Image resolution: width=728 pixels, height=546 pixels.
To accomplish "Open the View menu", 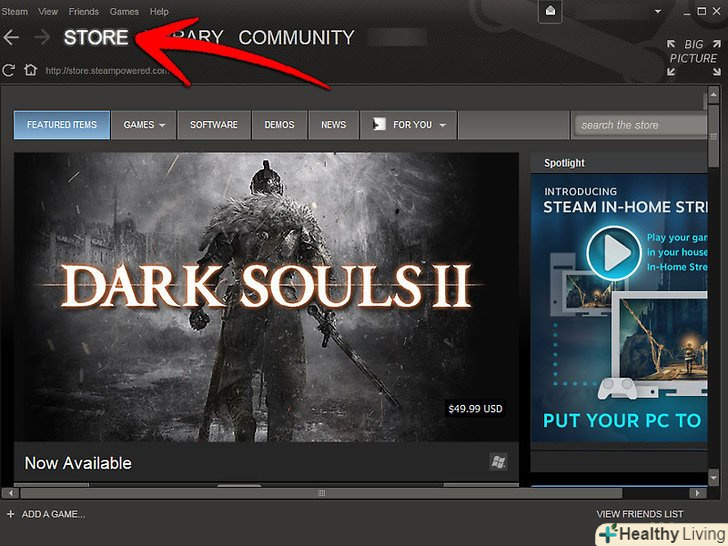I will (48, 11).
